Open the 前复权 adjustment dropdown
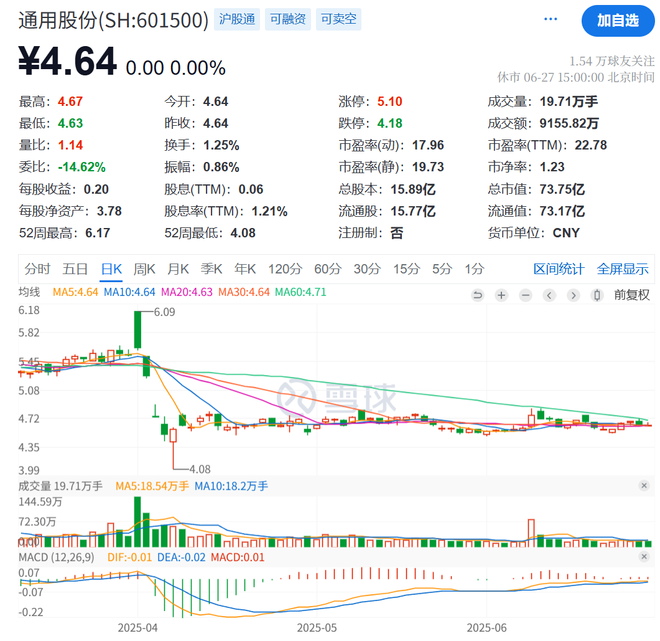Image resolution: width=660 pixels, height=641 pixels. [632, 295]
